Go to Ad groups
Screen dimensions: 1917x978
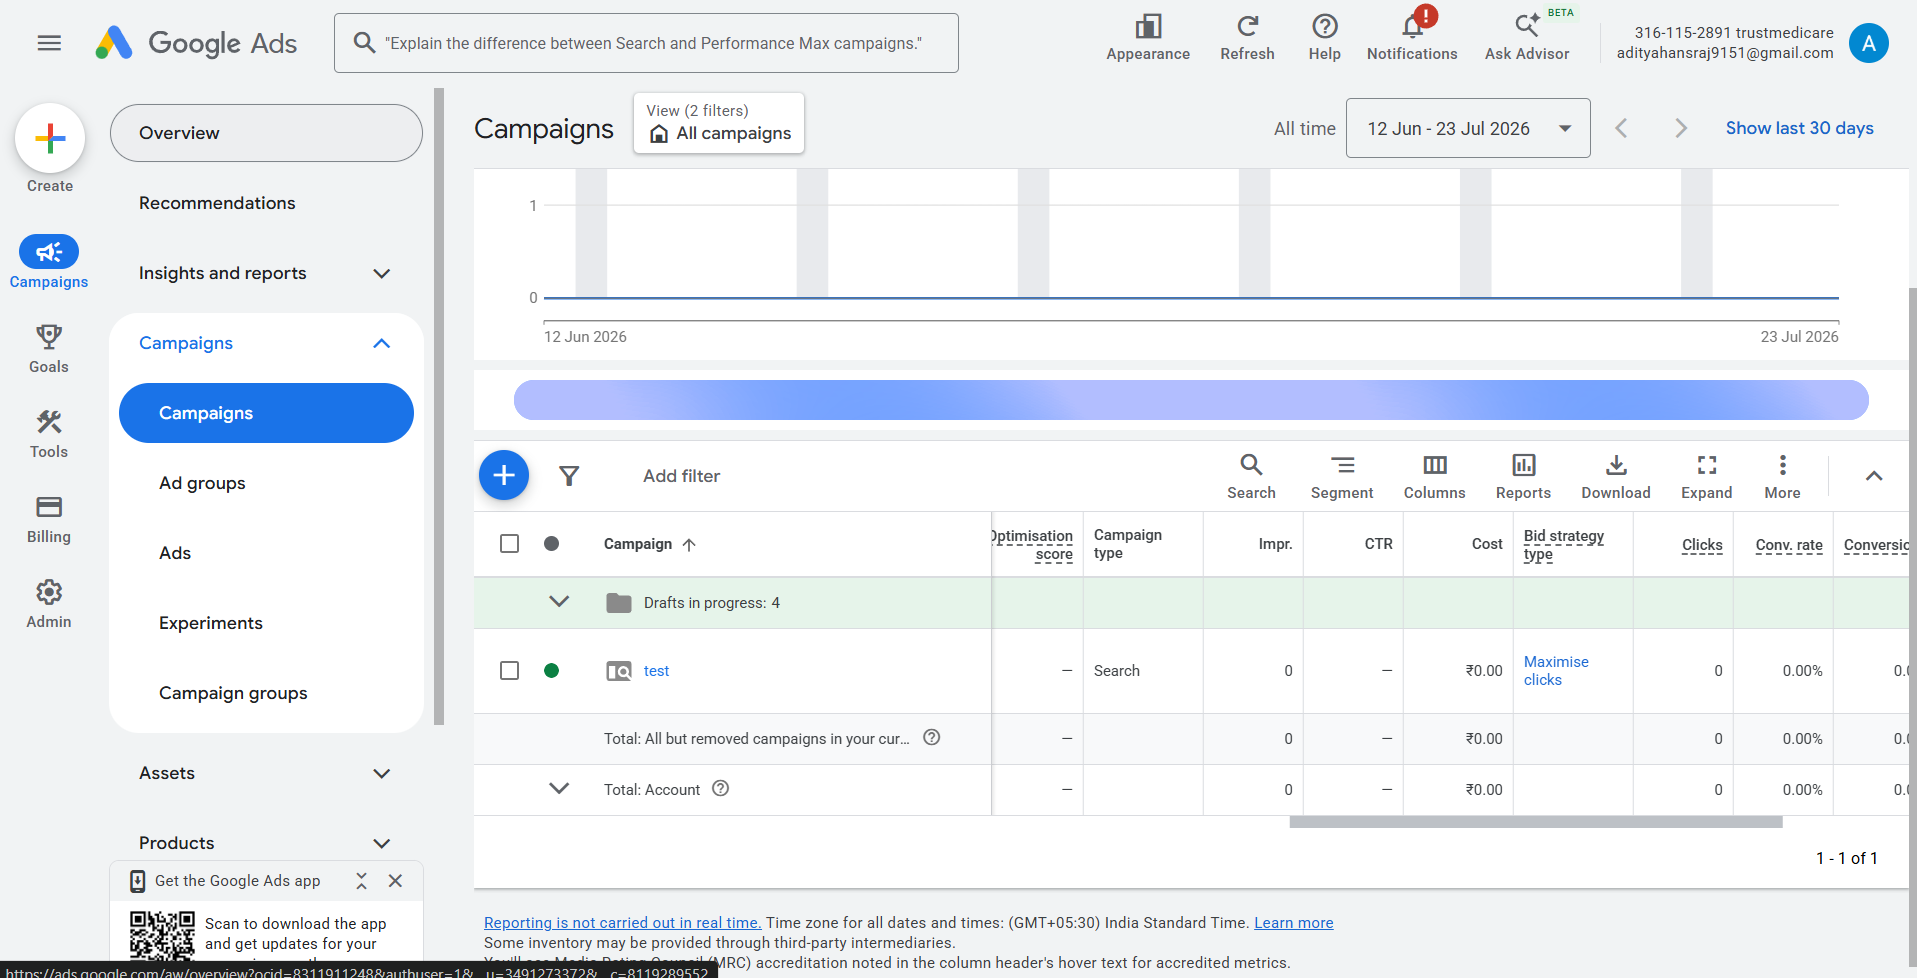(202, 483)
